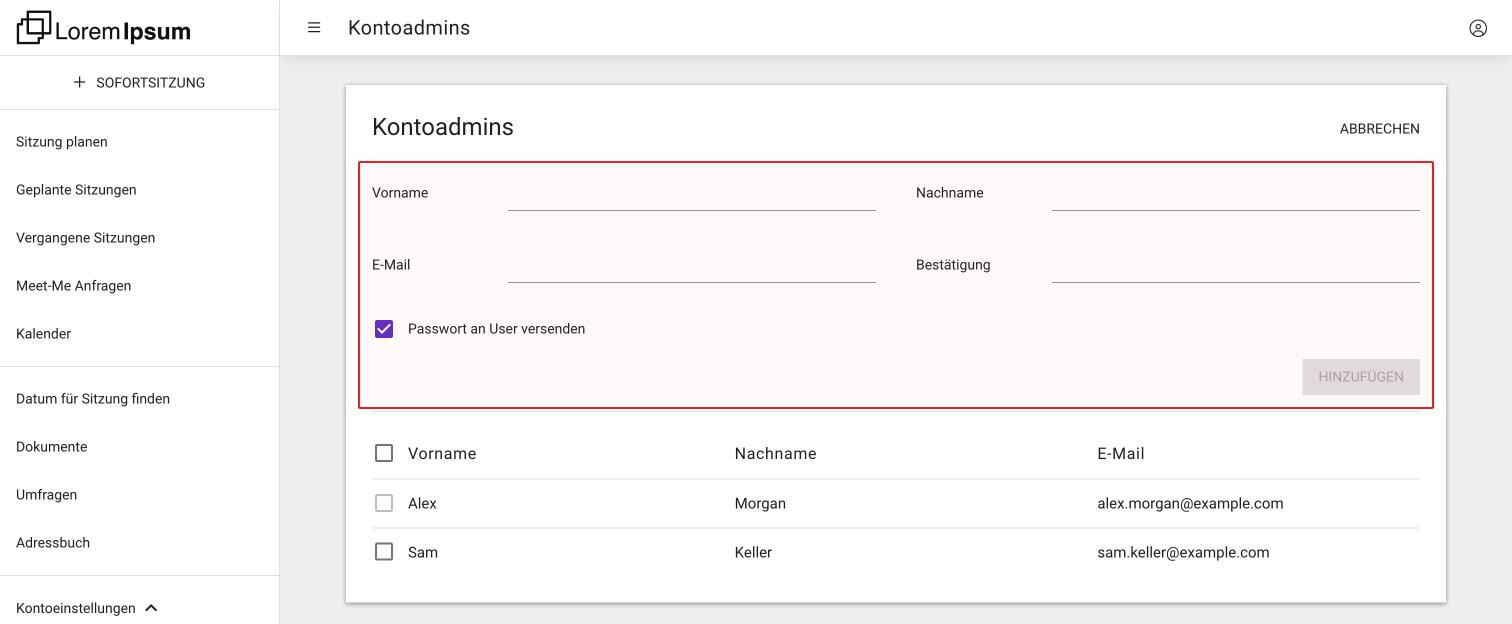
Task: Open the user account icon
Action: (x=1478, y=28)
